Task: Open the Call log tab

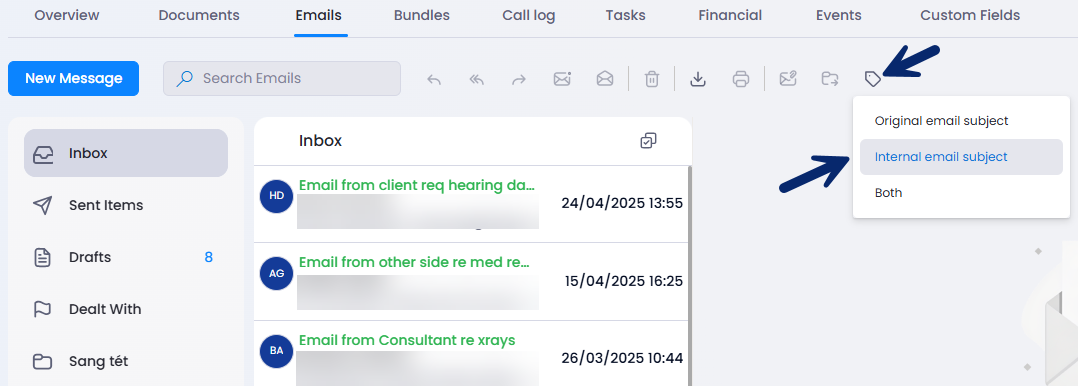Action: tap(529, 15)
